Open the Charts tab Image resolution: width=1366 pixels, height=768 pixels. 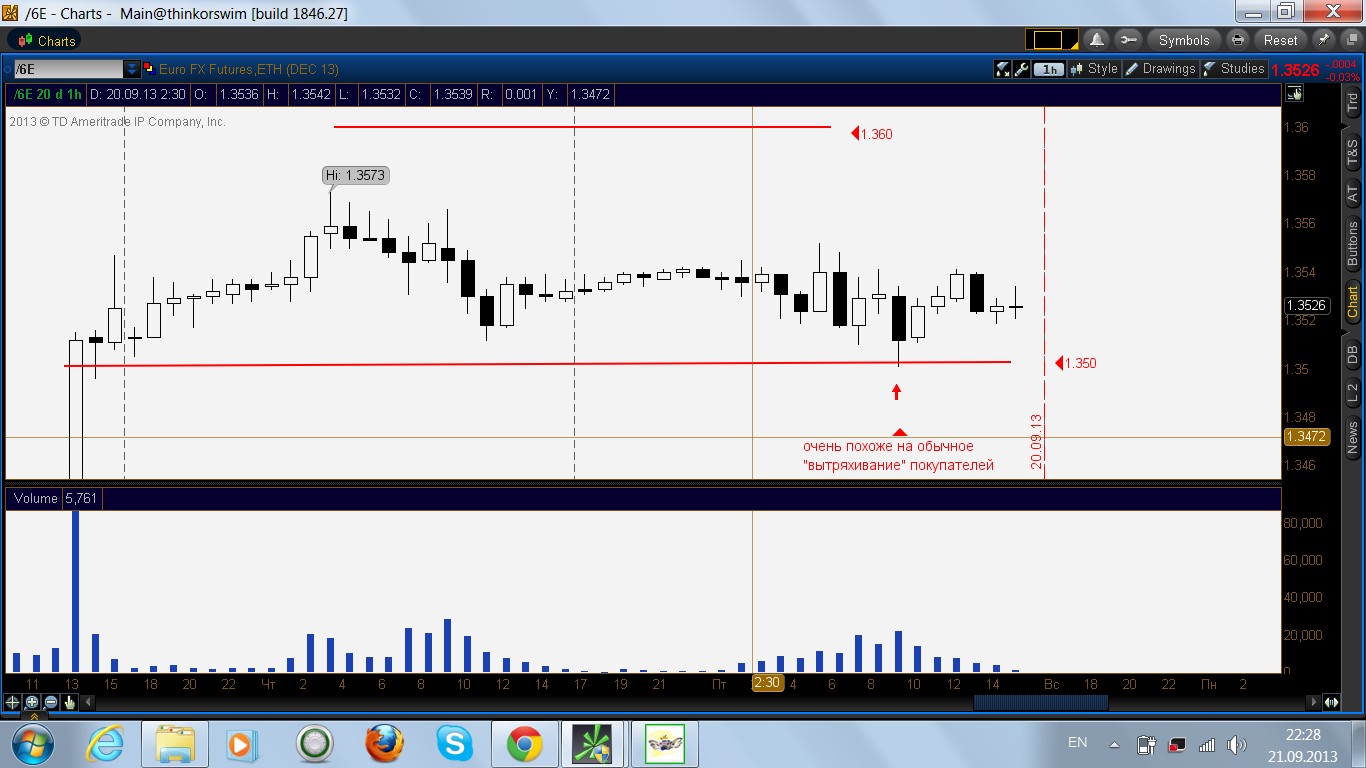pos(45,41)
